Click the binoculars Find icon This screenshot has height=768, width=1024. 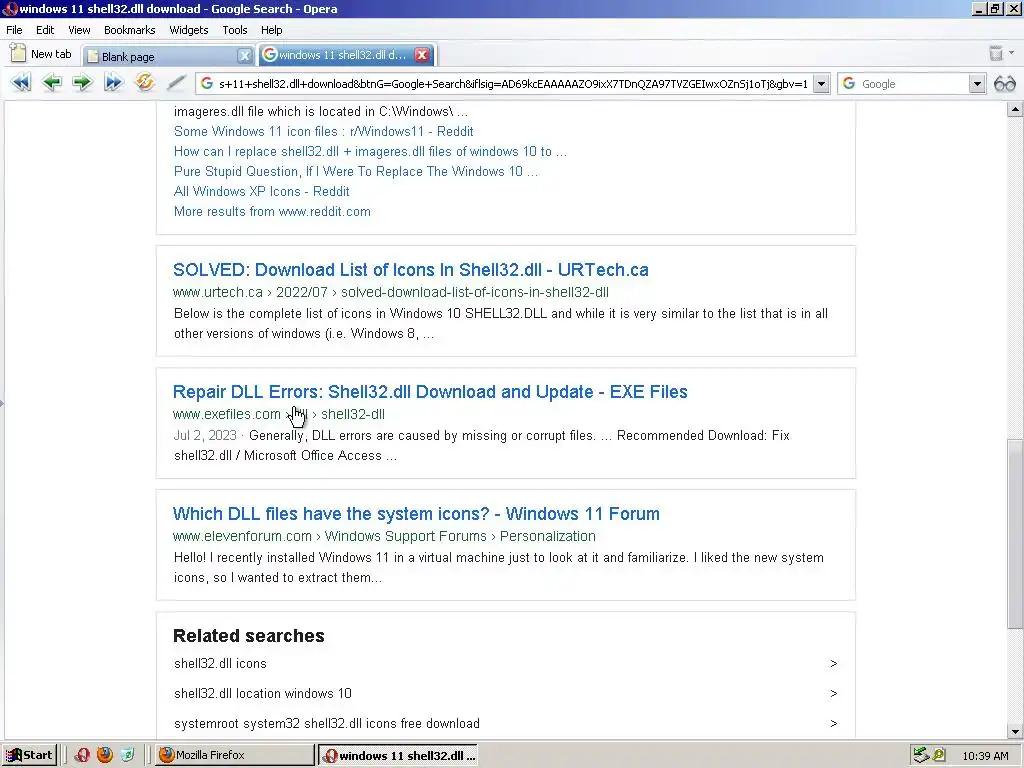coord(1004,84)
